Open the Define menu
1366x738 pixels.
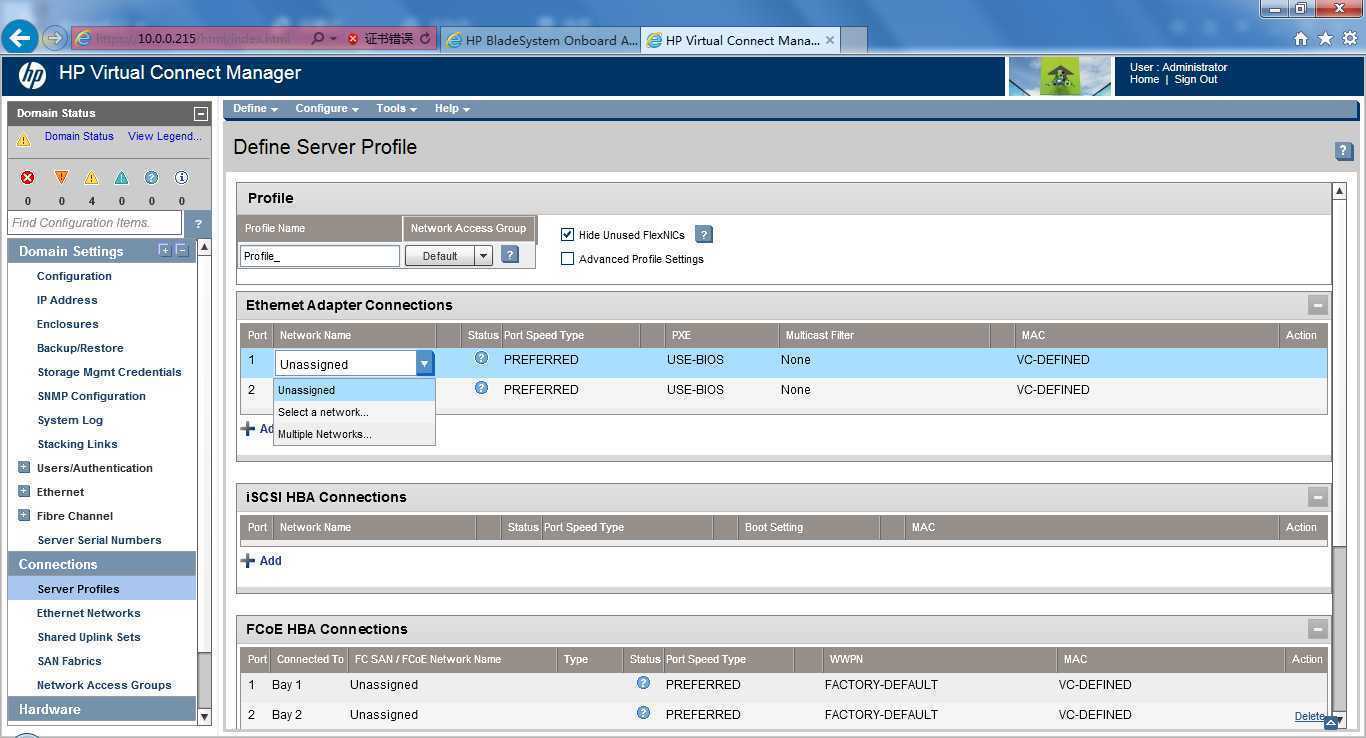click(255, 109)
